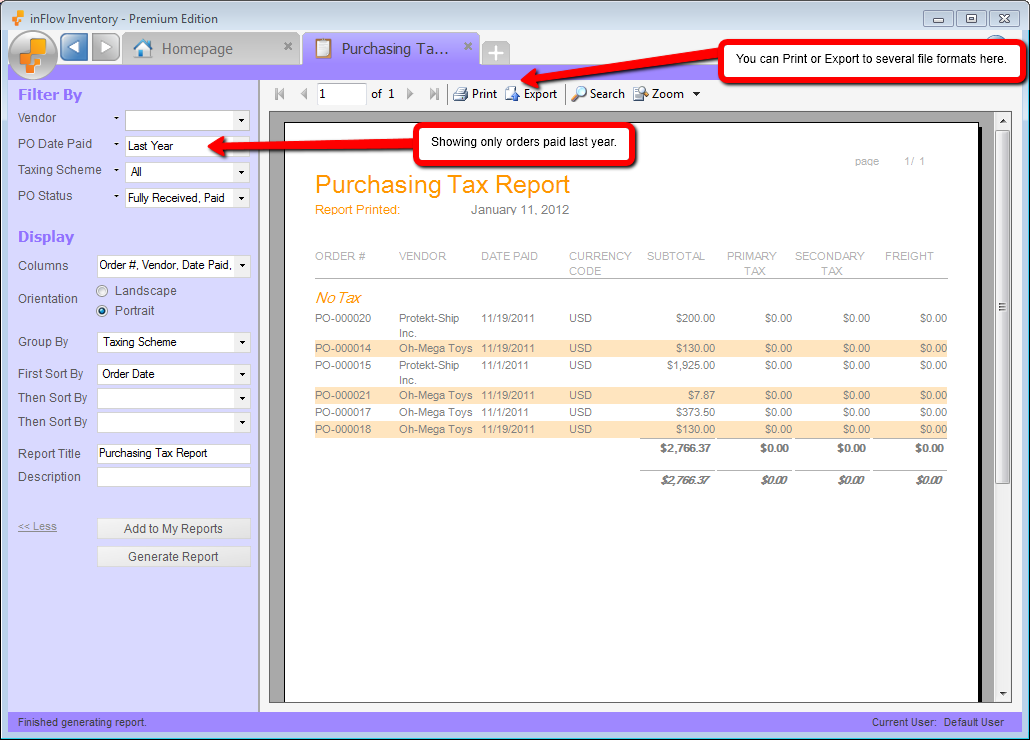Image resolution: width=1030 pixels, height=740 pixels.
Task: Go to next report page
Action: (x=410, y=94)
